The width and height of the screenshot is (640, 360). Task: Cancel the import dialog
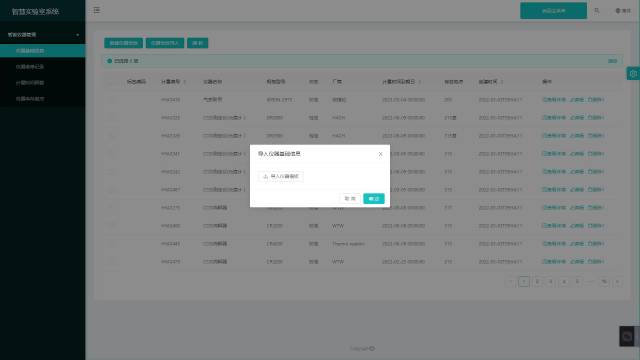point(350,198)
